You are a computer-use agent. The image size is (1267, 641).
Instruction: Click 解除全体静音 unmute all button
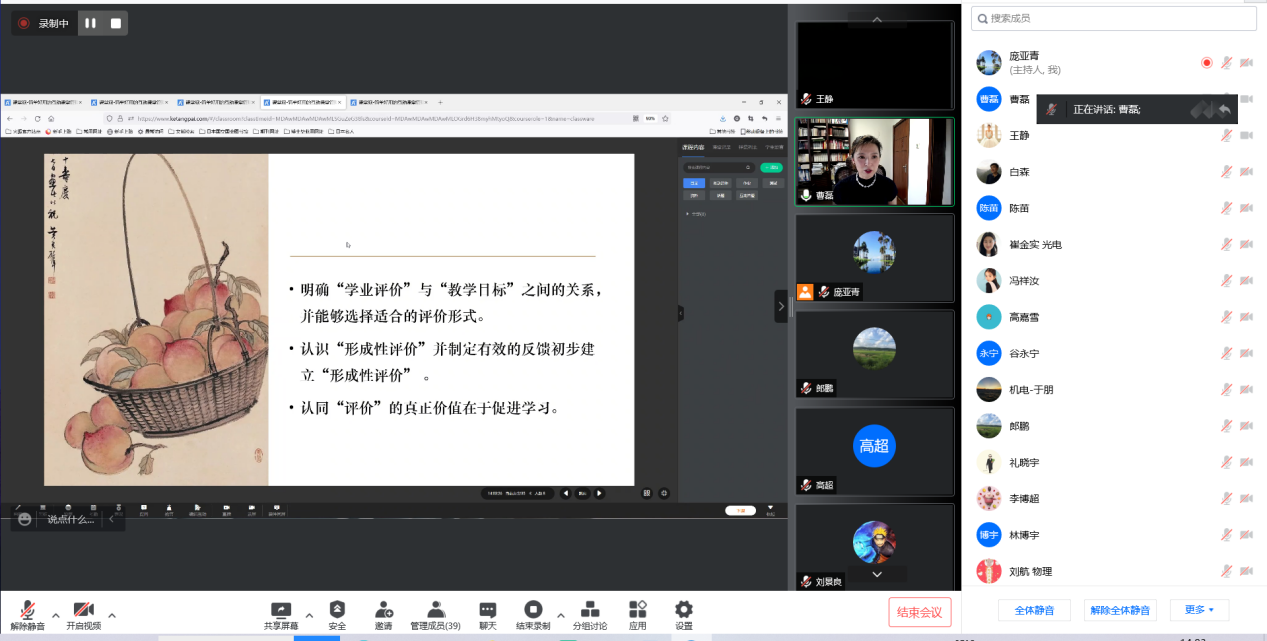[1120, 610]
